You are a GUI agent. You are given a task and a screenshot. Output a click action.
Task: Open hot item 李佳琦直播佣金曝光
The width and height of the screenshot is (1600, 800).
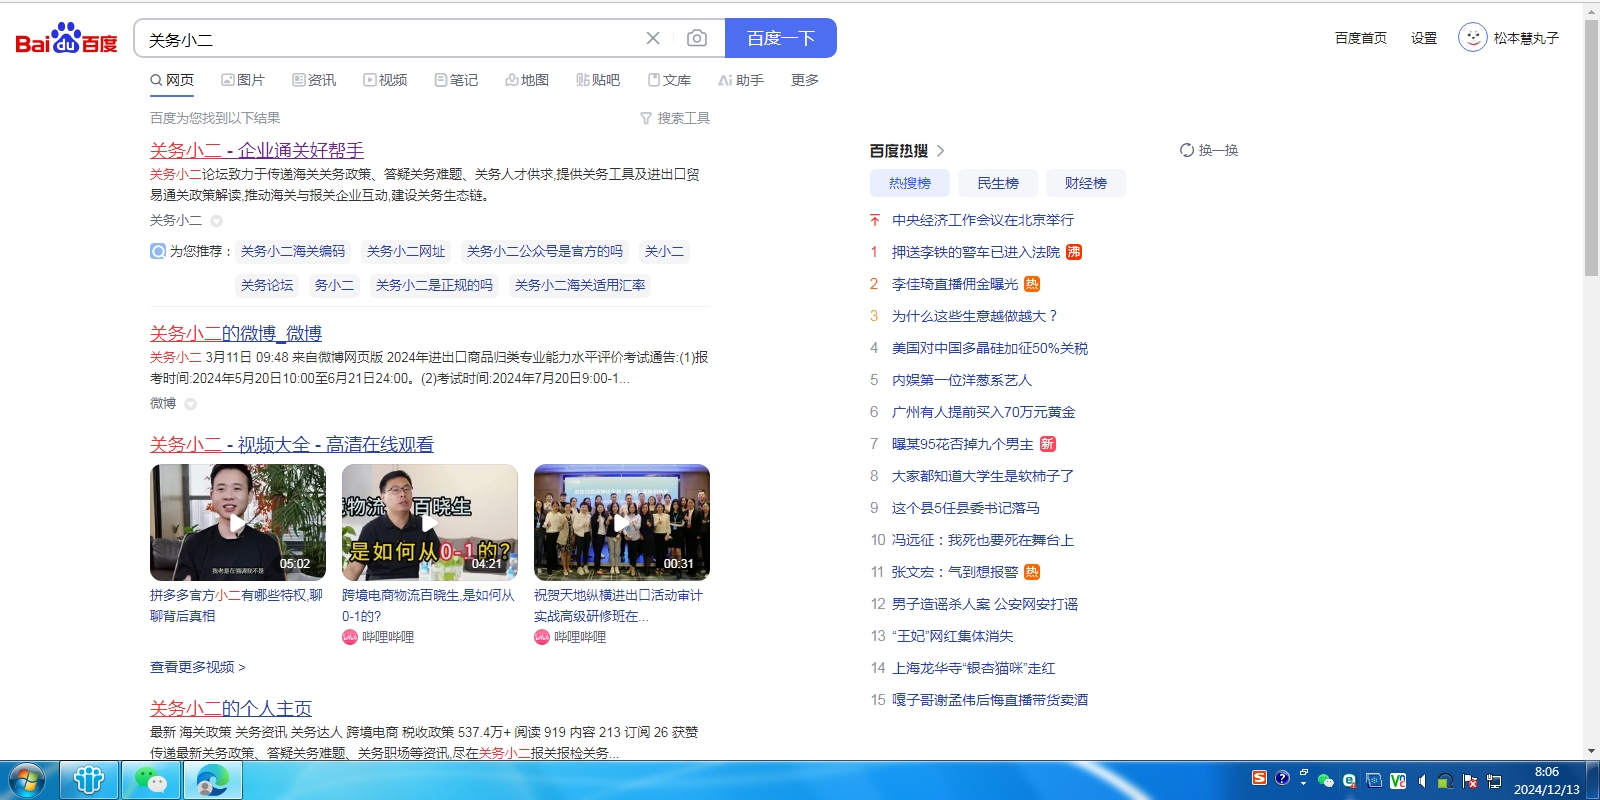coord(955,284)
